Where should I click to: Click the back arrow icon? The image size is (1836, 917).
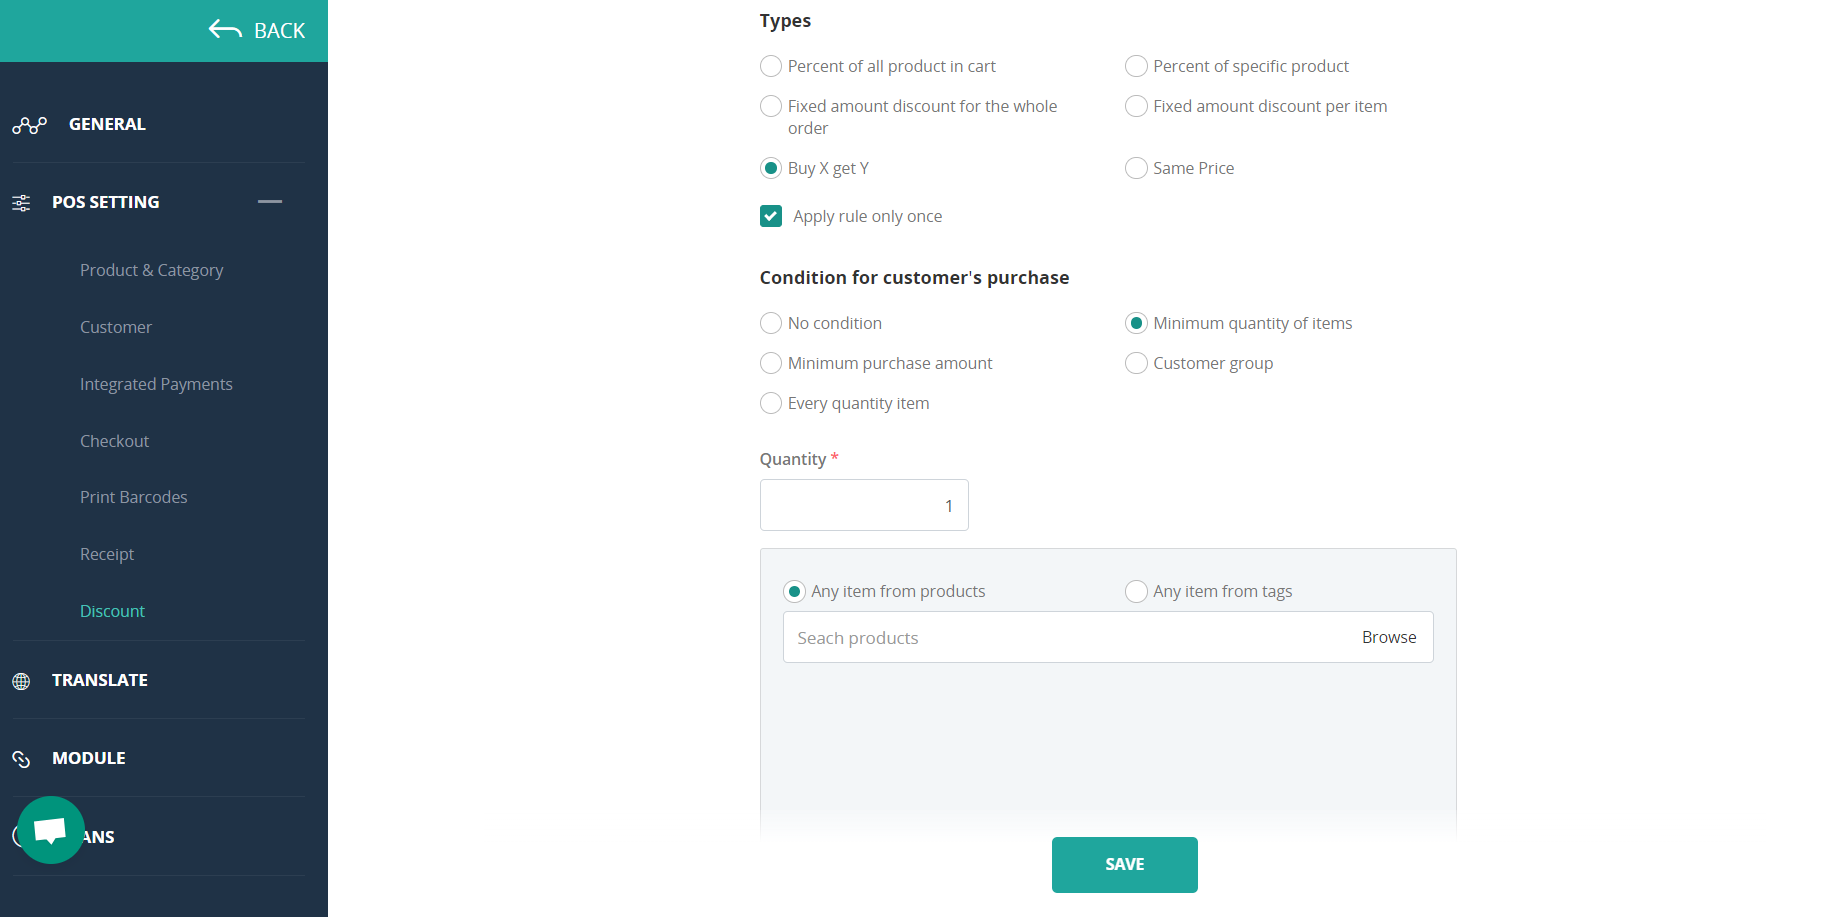point(225,30)
